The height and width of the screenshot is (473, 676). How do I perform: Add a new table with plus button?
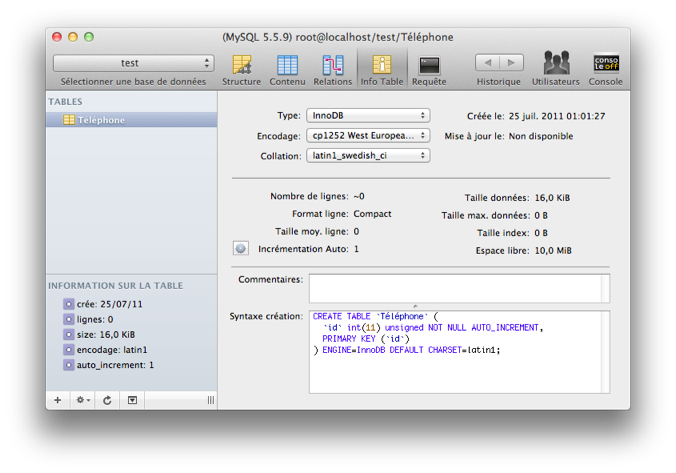click(x=58, y=400)
